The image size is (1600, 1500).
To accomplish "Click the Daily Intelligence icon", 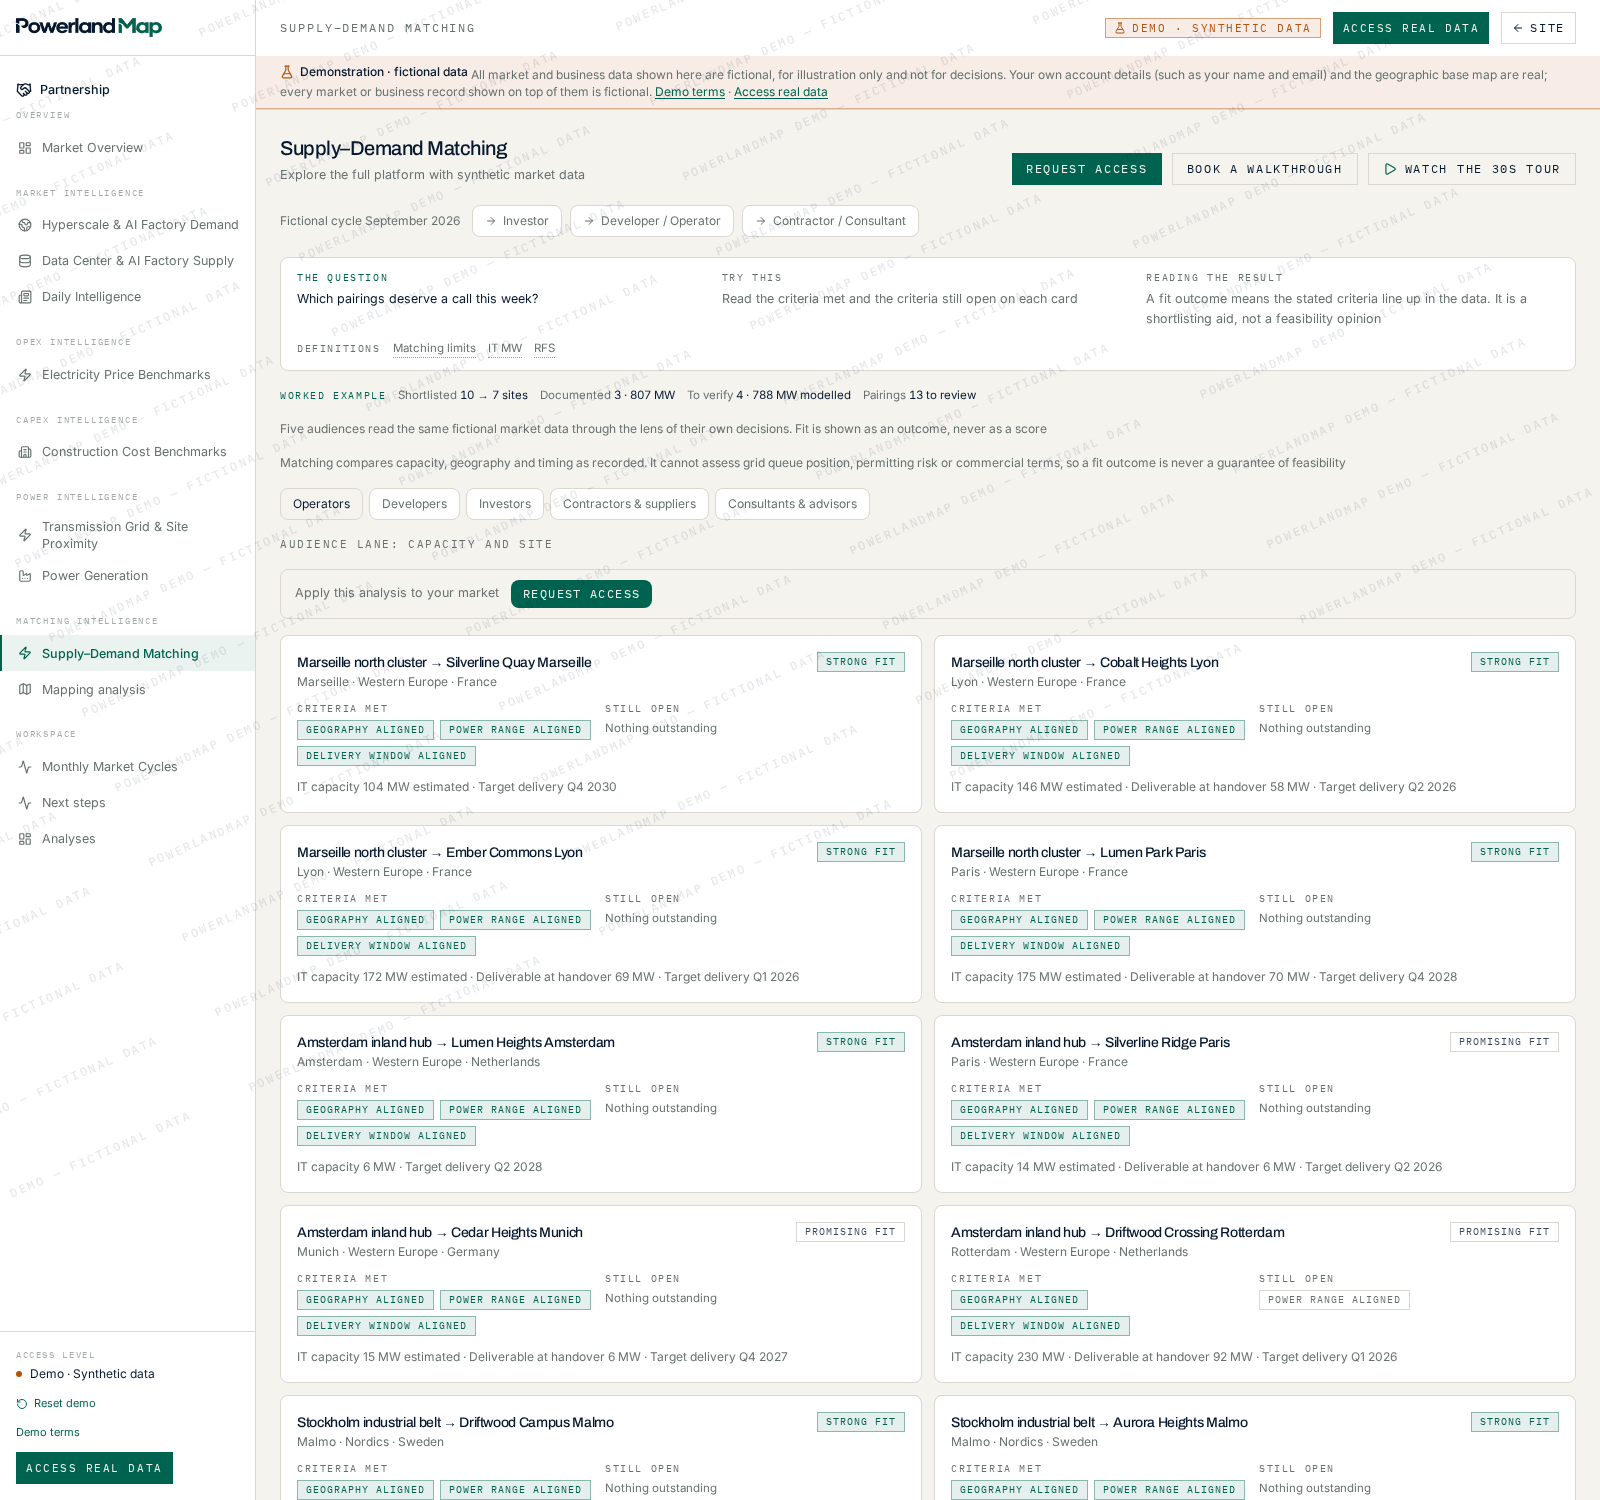I will tap(25, 297).
